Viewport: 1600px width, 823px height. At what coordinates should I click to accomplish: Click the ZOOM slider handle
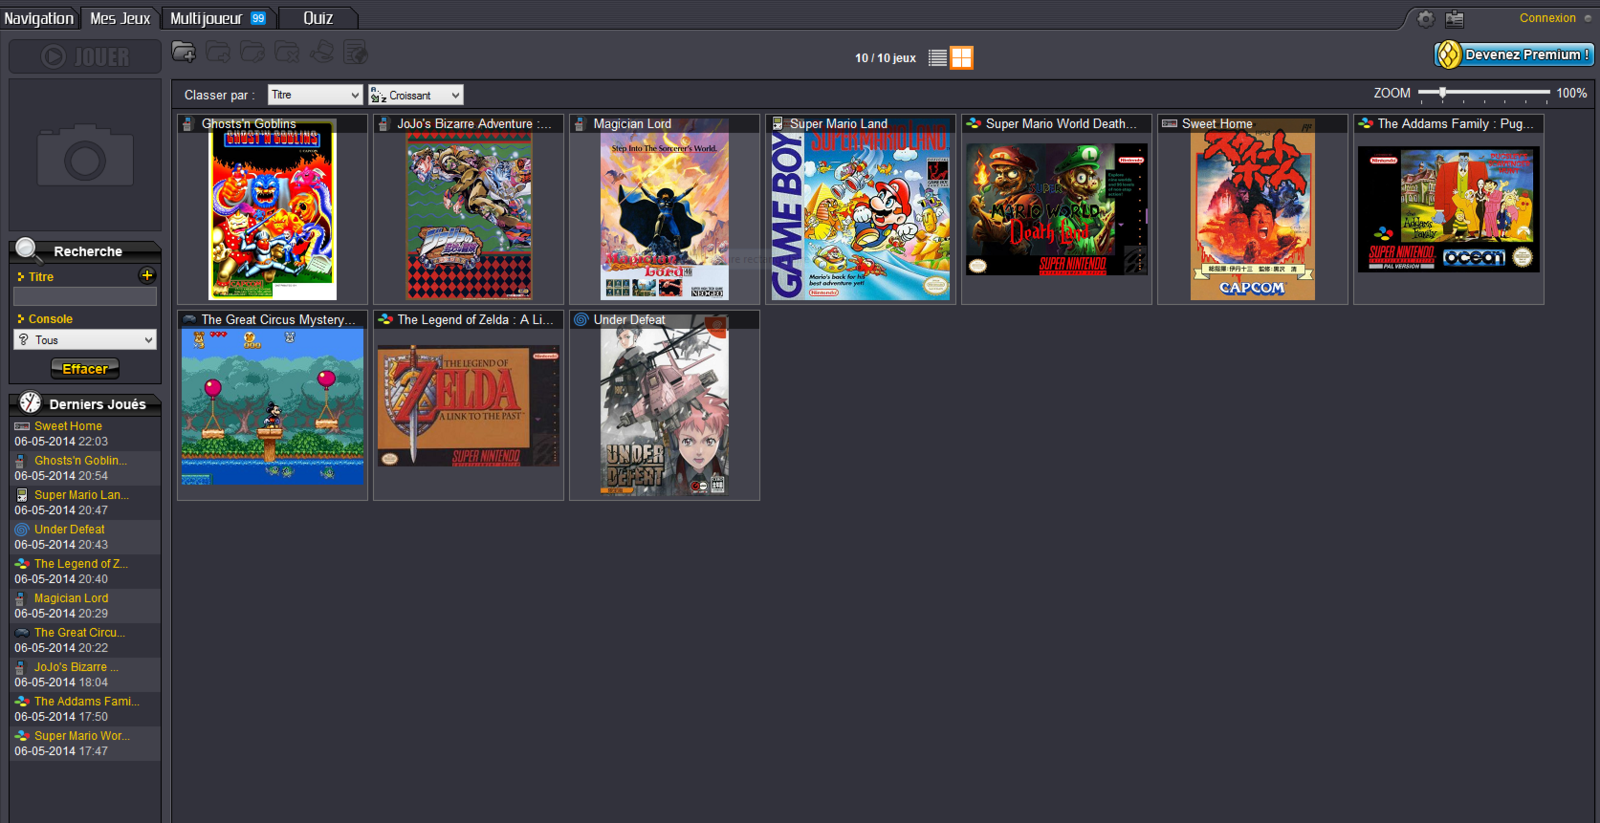[1442, 92]
